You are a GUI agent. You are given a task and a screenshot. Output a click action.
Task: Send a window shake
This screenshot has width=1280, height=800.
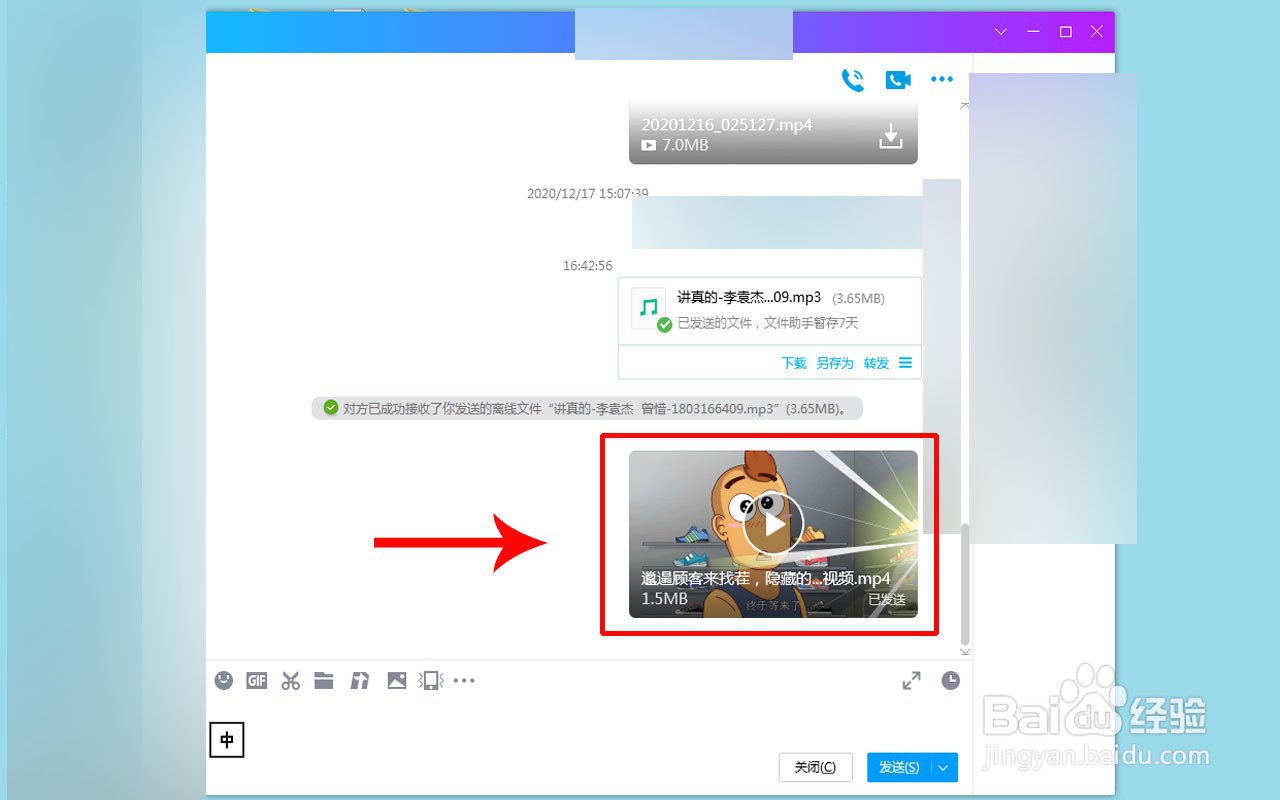(x=431, y=681)
